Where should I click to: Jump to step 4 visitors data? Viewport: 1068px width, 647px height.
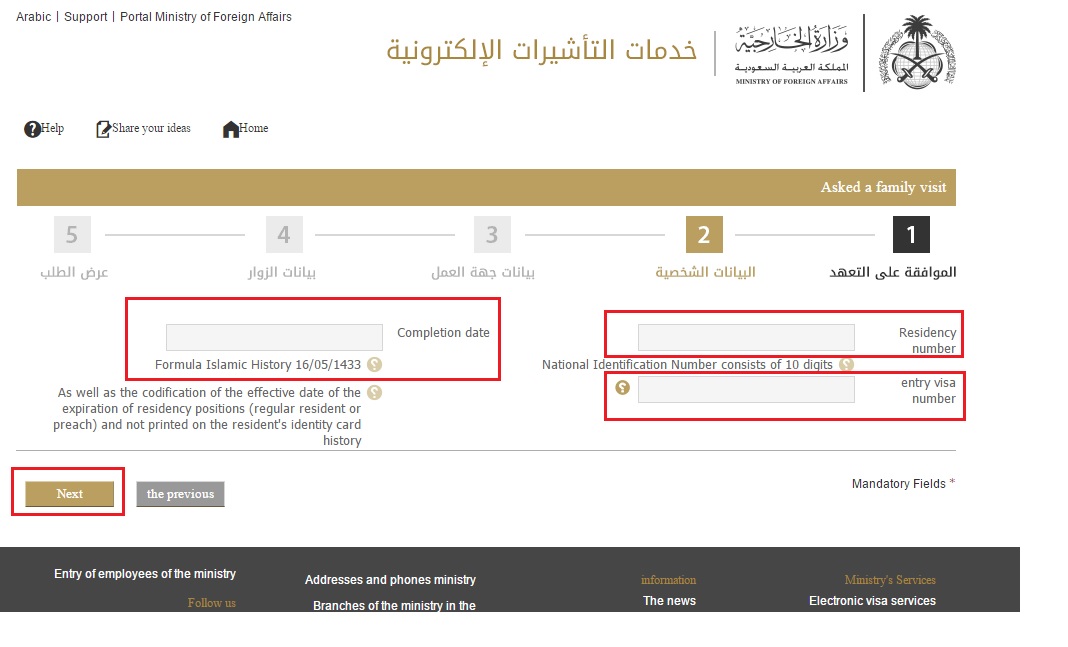point(284,235)
